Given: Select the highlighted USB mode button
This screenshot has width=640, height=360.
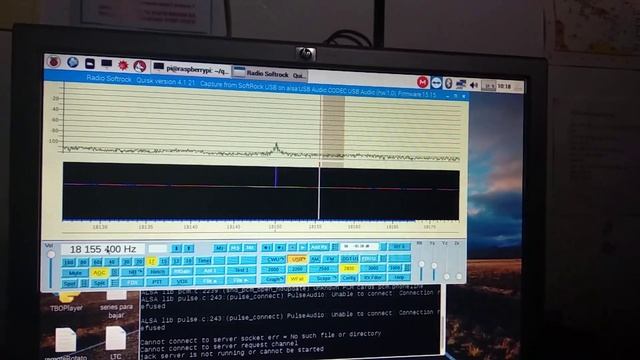Looking at the screenshot, I should (297, 259).
